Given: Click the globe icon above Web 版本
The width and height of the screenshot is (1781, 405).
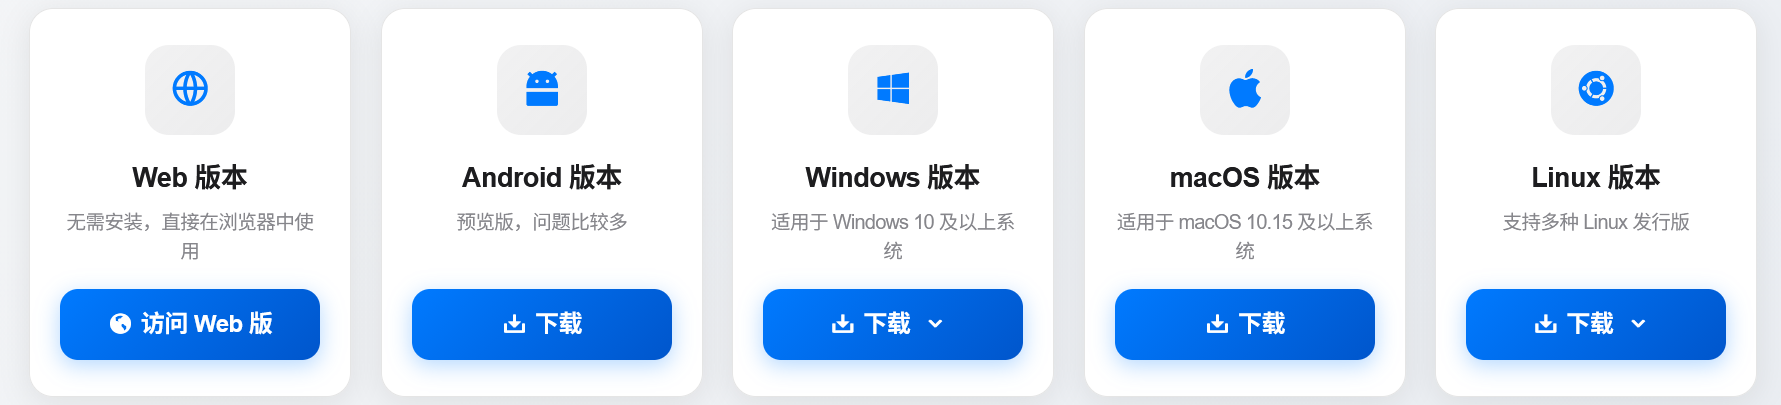Looking at the screenshot, I should pyautogui.click(x=190, y=89).
